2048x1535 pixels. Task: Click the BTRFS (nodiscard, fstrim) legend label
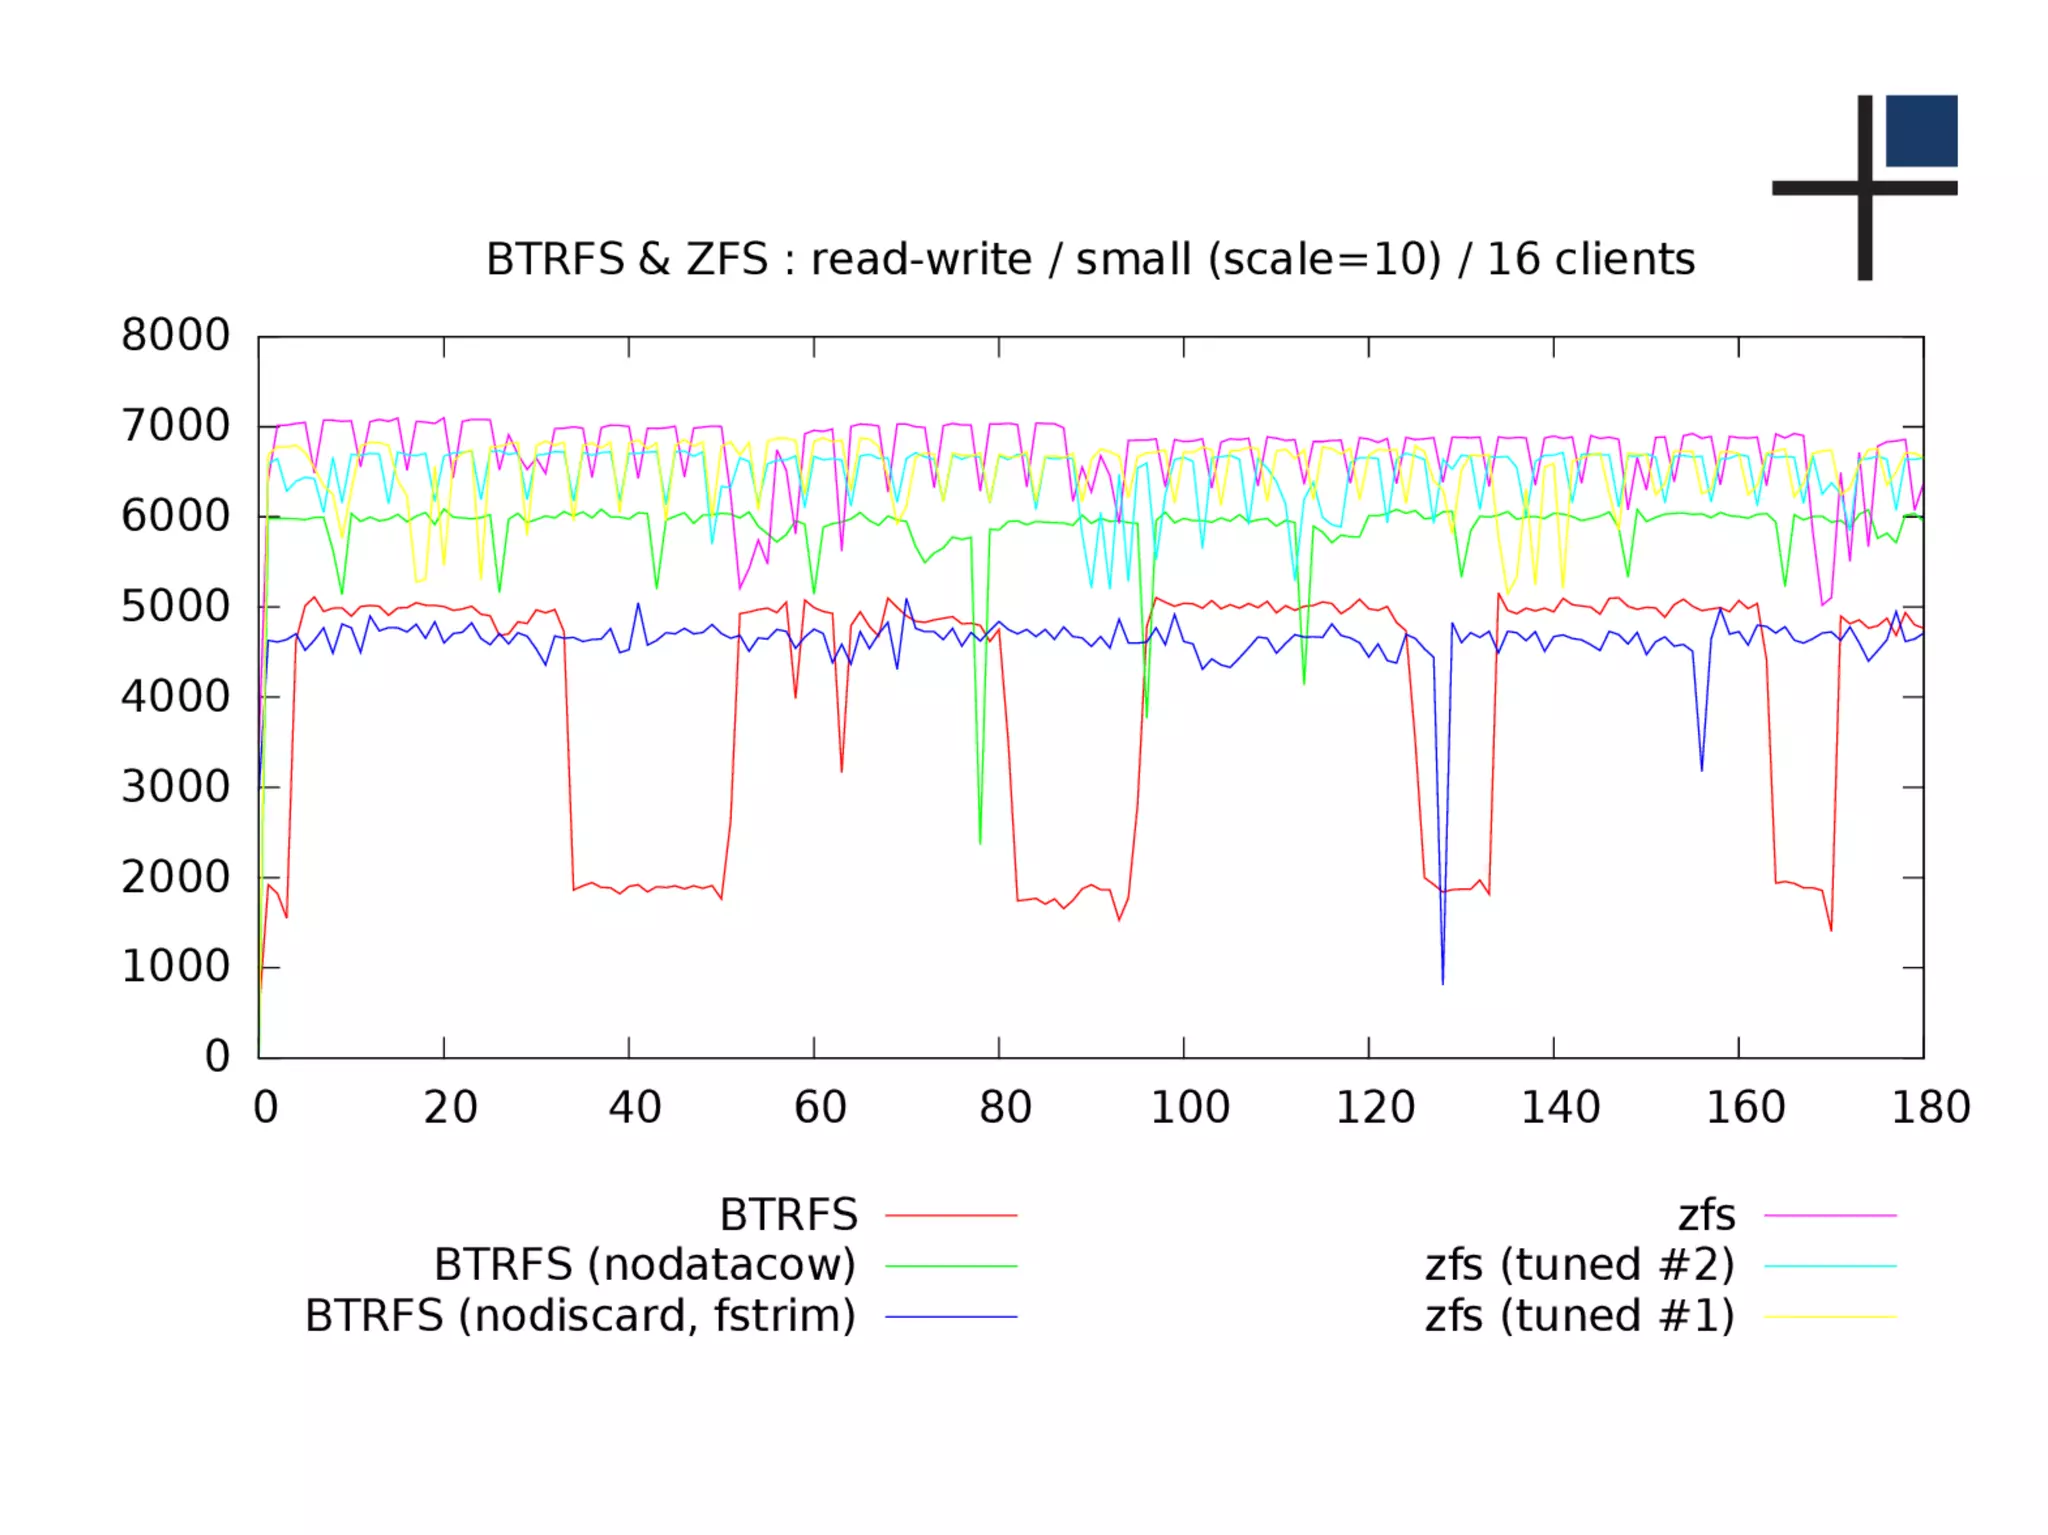pos(580,1316)
